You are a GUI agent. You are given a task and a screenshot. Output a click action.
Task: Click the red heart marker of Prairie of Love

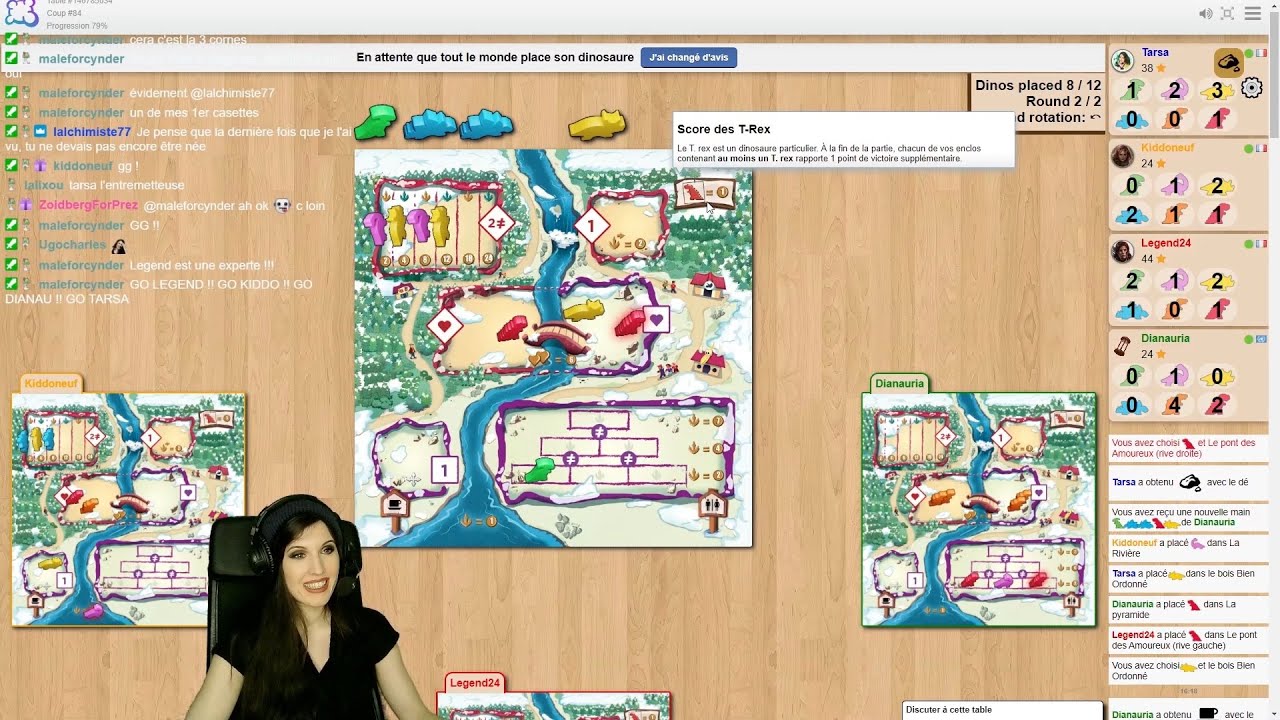tap(444, 326)
